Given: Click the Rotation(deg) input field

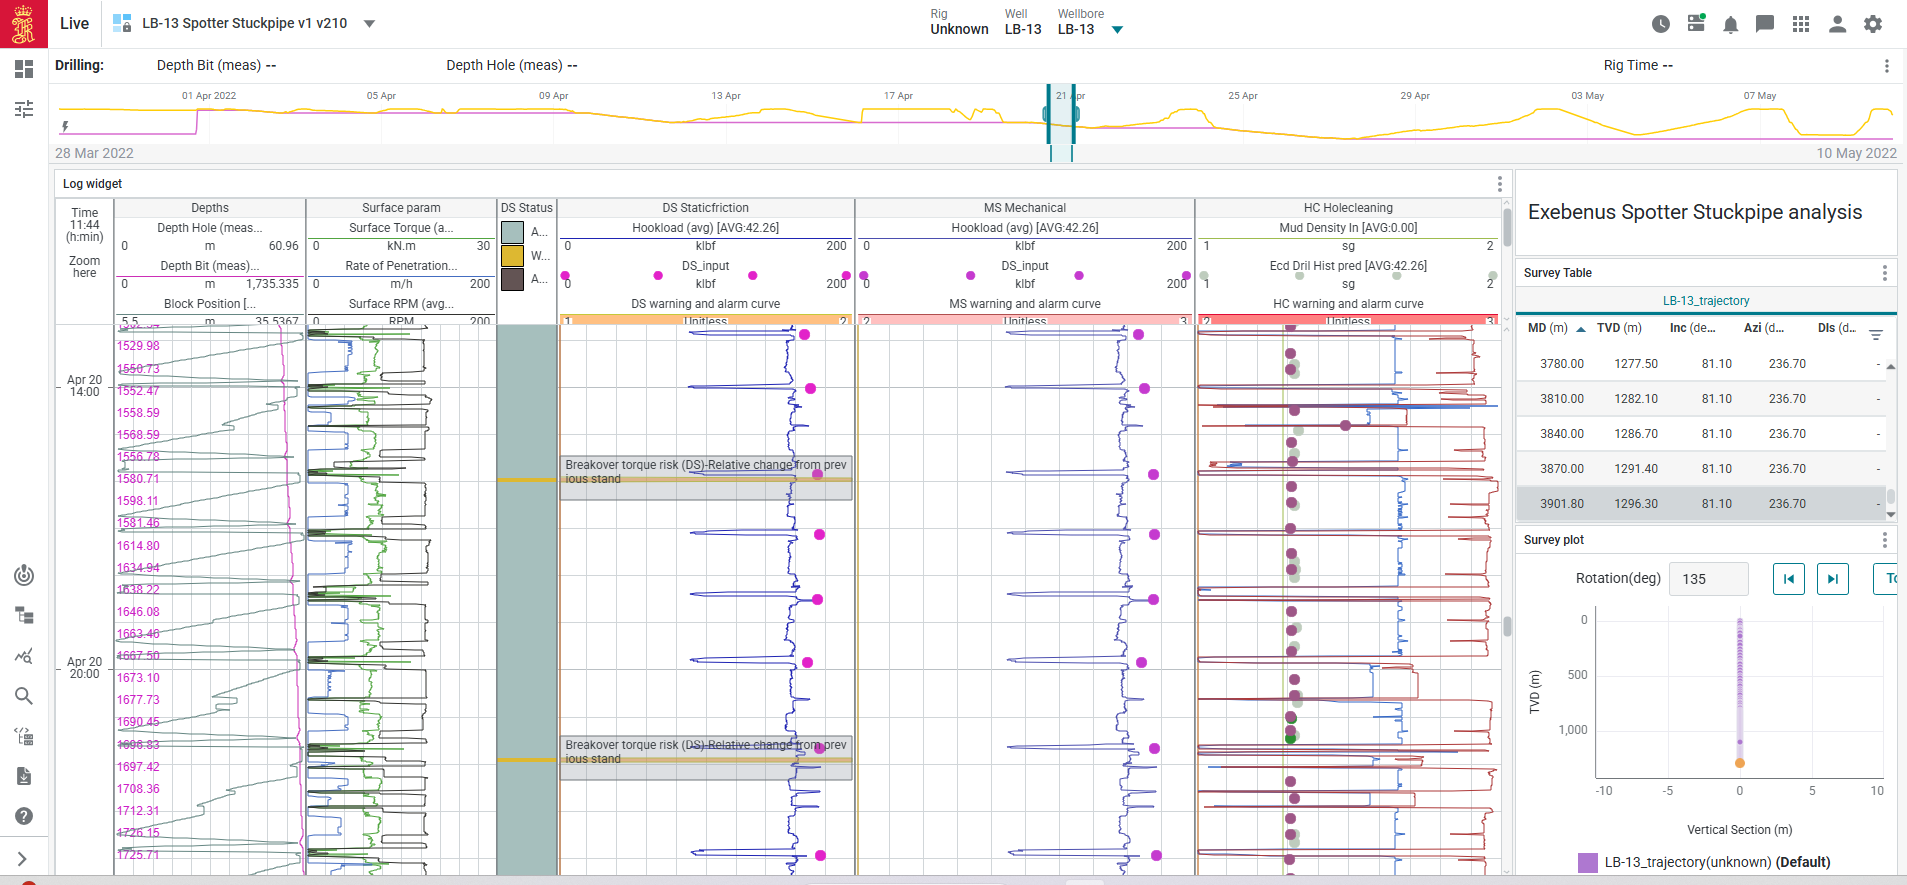Looking at the screenshot, I should (x=1708, y=579).
